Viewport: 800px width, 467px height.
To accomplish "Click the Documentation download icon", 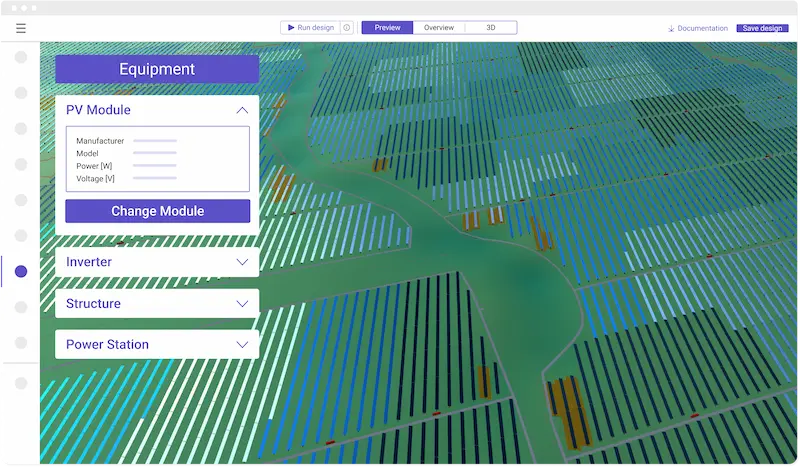I will point(671,28).
